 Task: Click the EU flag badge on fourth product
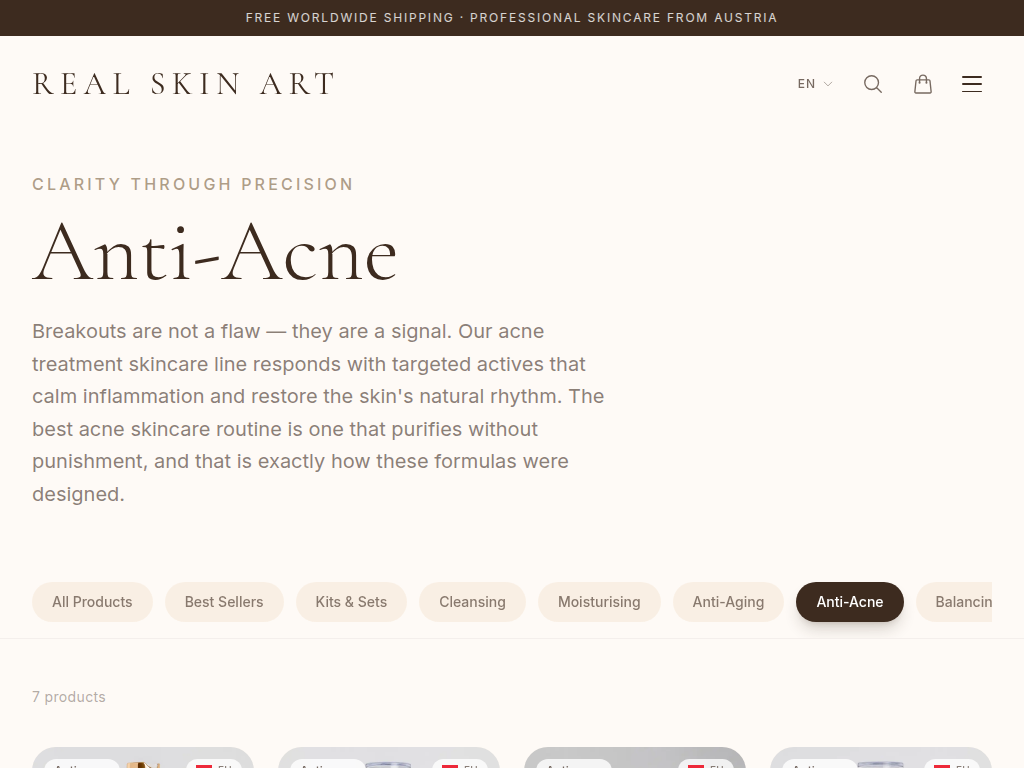click(951, 764)
